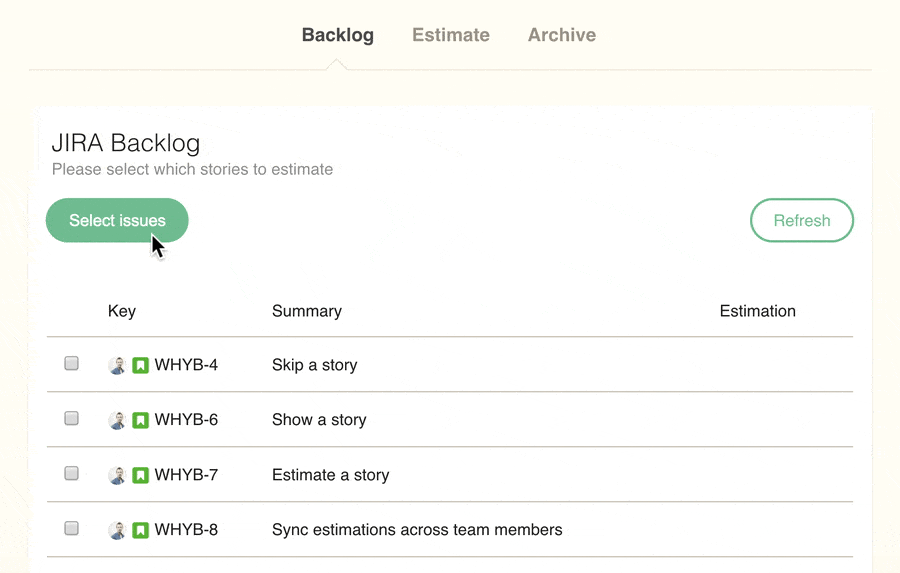
Task: Click the Key column header
Action: [122, 311]
